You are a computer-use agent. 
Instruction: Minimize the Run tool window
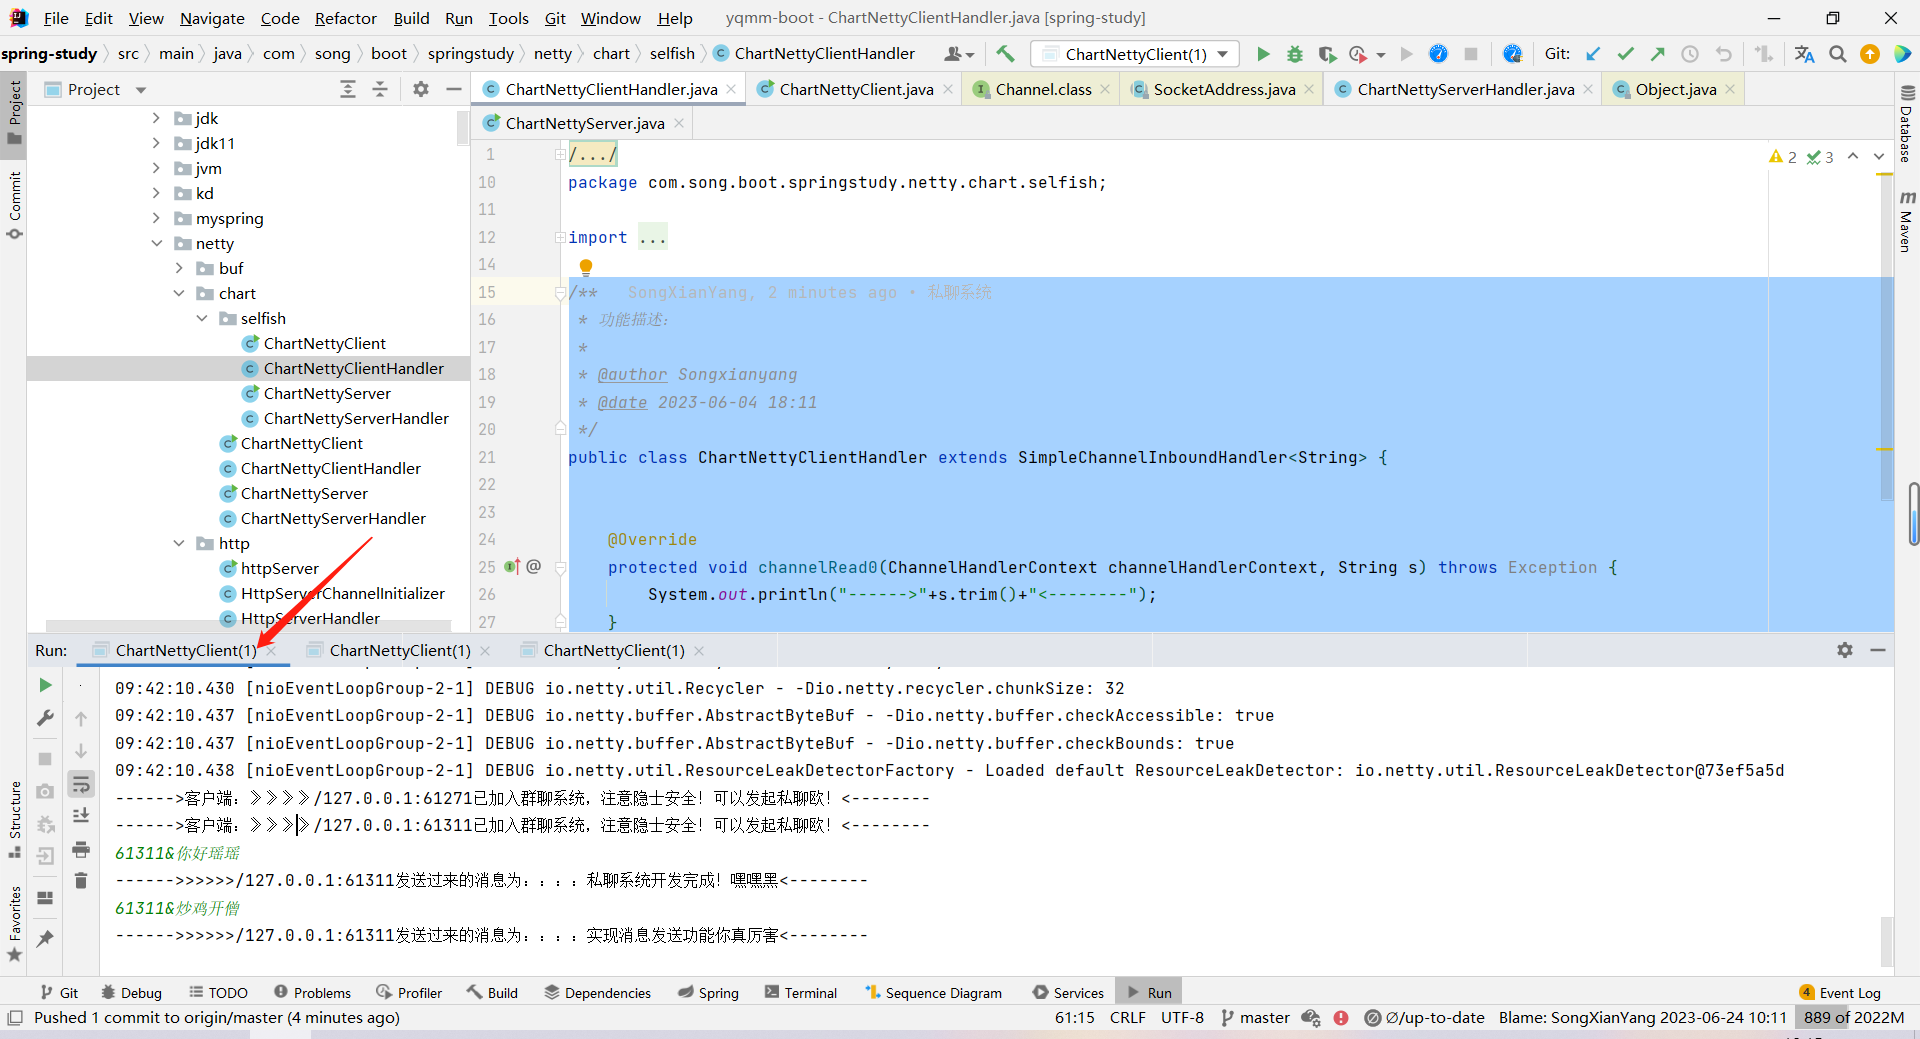[1878, 650]
